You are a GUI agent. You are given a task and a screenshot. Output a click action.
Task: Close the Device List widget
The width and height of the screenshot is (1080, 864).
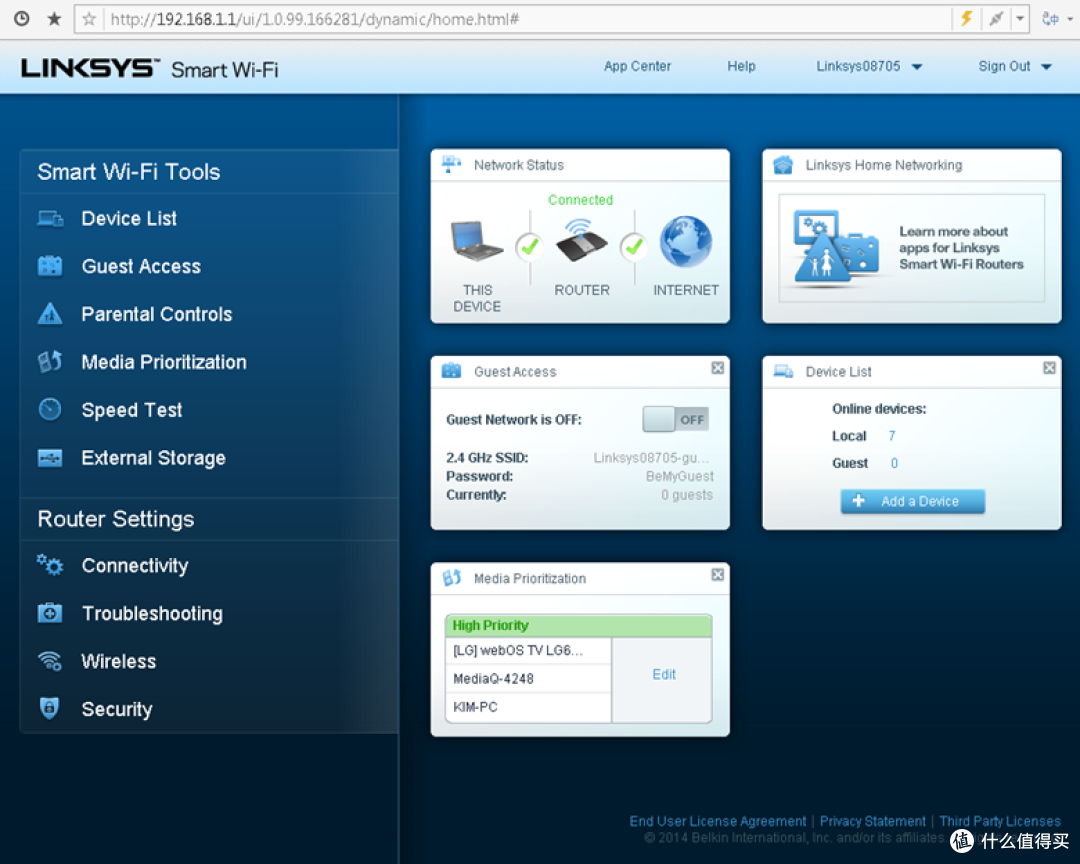(1049, 368)
